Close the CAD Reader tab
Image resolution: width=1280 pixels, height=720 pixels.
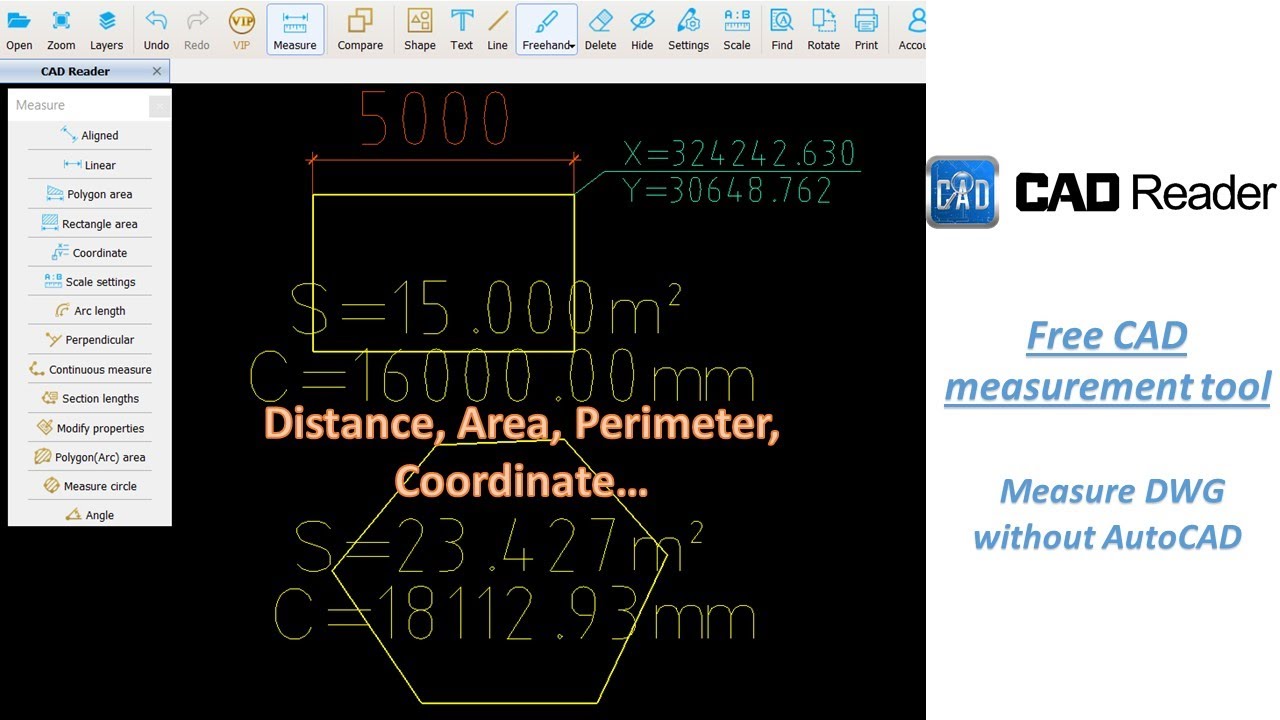point(157,71)
